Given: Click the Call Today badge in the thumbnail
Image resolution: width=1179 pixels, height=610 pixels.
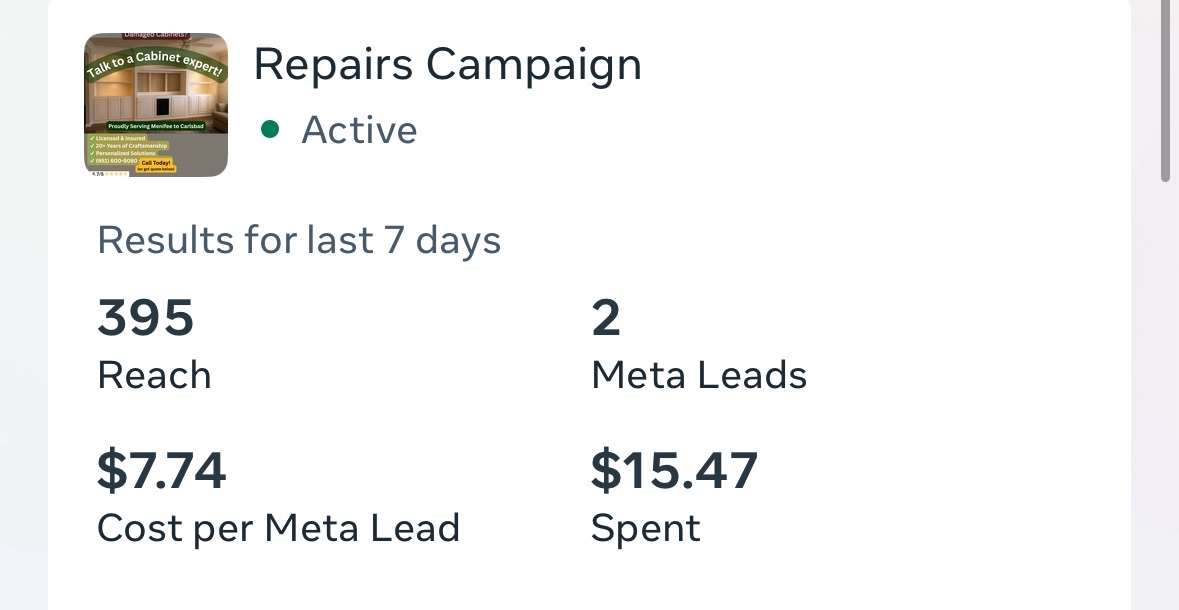Looking at the screenshot, I should (x=157, y=165).
